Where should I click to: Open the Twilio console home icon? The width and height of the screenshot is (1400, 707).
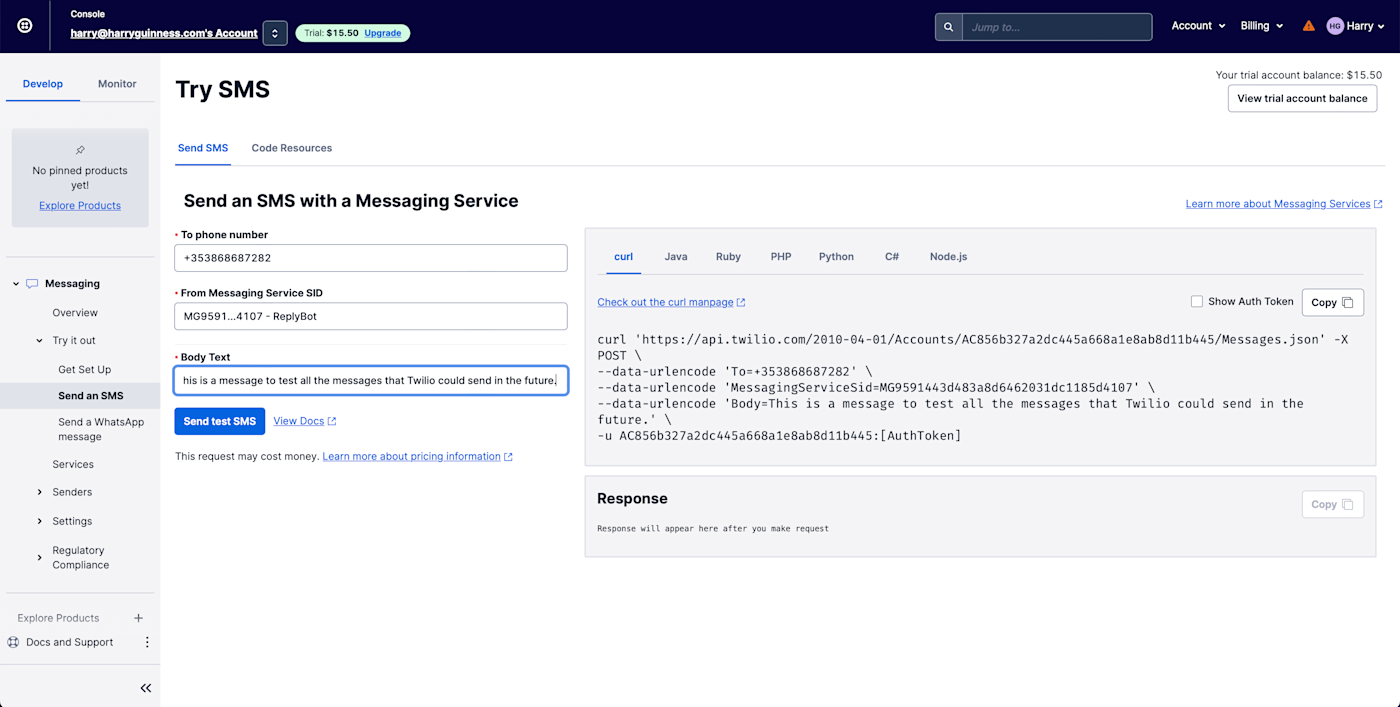click(x=25, y=26)
